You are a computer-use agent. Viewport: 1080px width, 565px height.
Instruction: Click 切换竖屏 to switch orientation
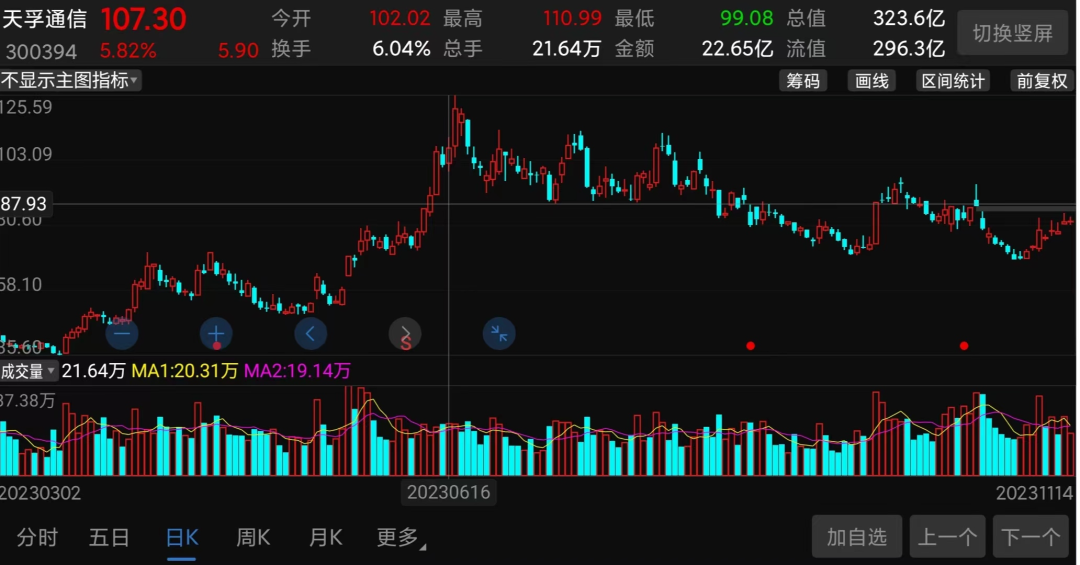click(x=1012, y=33)
